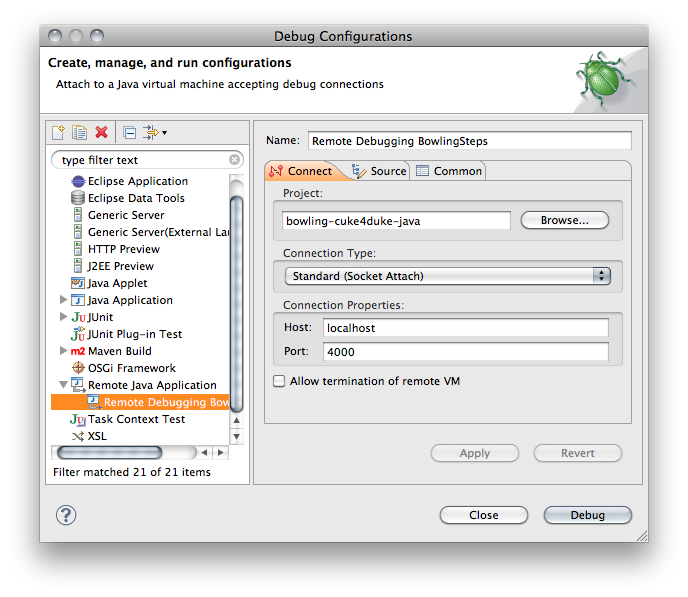Click Generic Server(External Launch) icon
The width and height of the screenshot is (688, 597).
point(78,232)
